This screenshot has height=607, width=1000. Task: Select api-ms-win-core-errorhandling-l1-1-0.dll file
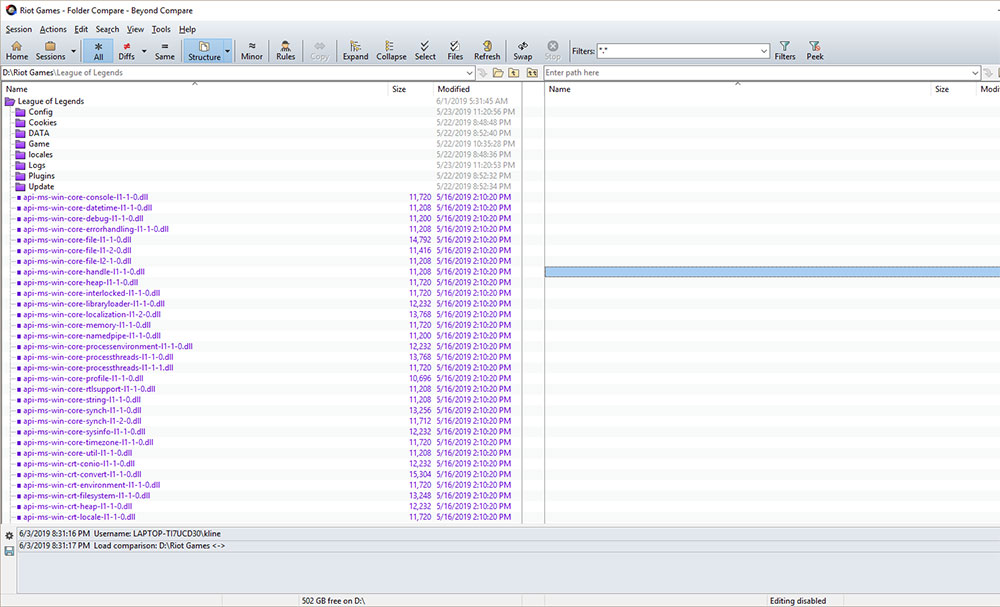pos(96,229)
